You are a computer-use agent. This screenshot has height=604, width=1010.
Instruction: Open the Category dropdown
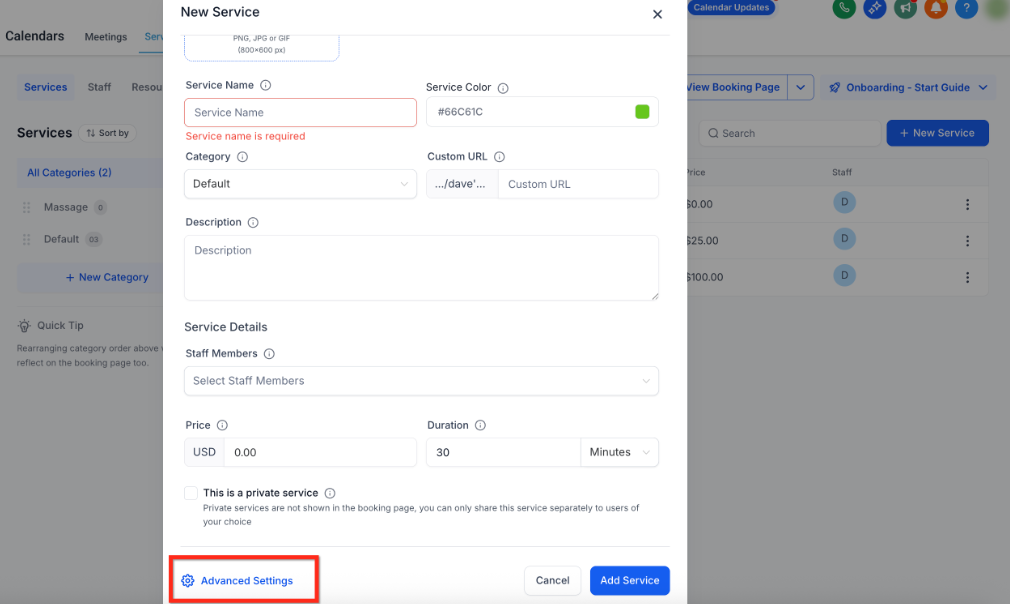300,184
